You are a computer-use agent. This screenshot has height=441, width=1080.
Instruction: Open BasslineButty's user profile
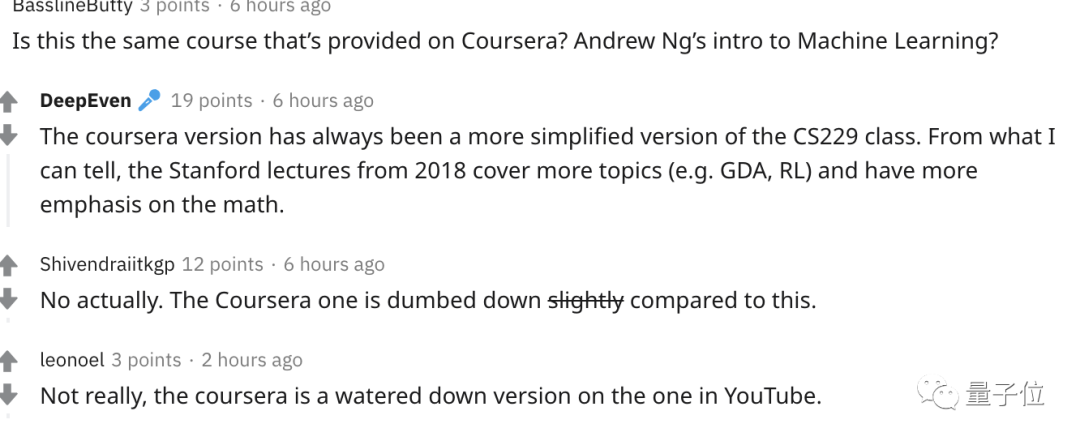tap(72, 6)
